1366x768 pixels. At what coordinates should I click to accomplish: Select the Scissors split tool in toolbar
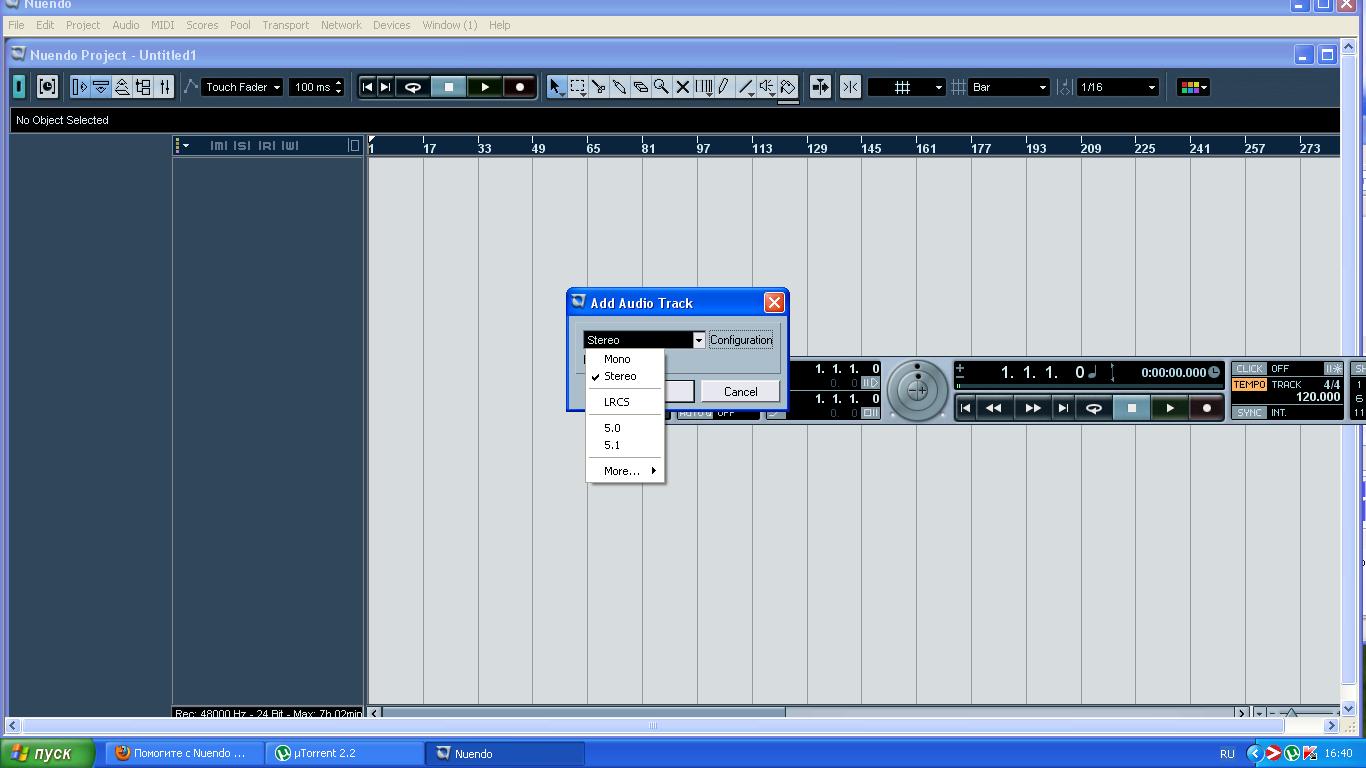pos(599,87)
